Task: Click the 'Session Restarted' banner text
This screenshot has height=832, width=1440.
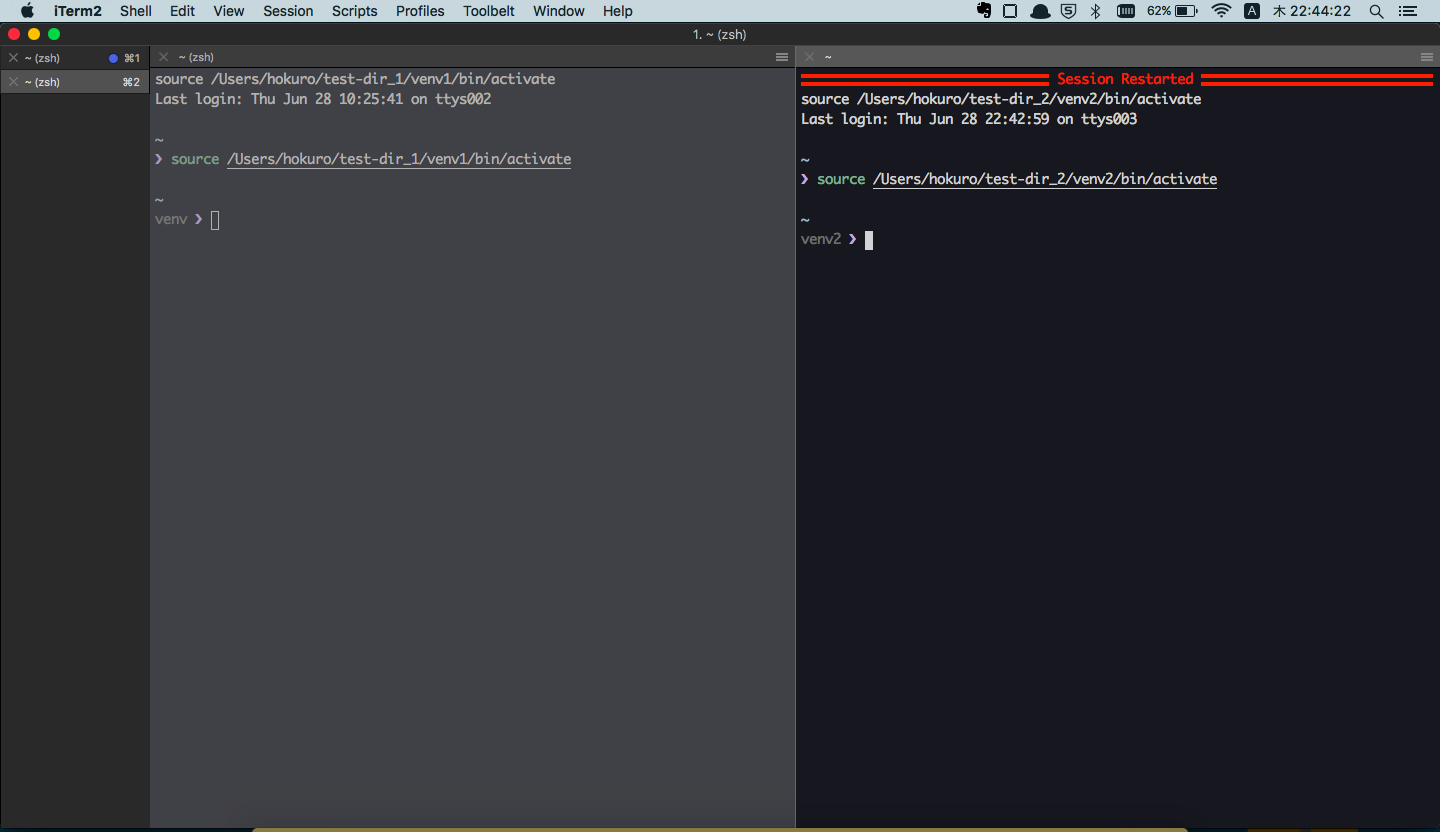Action: pos(1125,79)
